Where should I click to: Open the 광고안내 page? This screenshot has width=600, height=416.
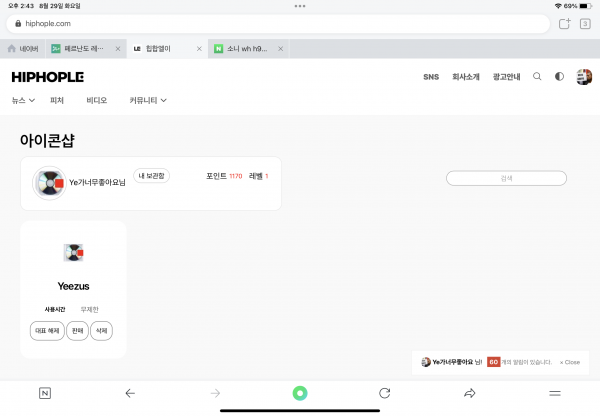[506, 77]
